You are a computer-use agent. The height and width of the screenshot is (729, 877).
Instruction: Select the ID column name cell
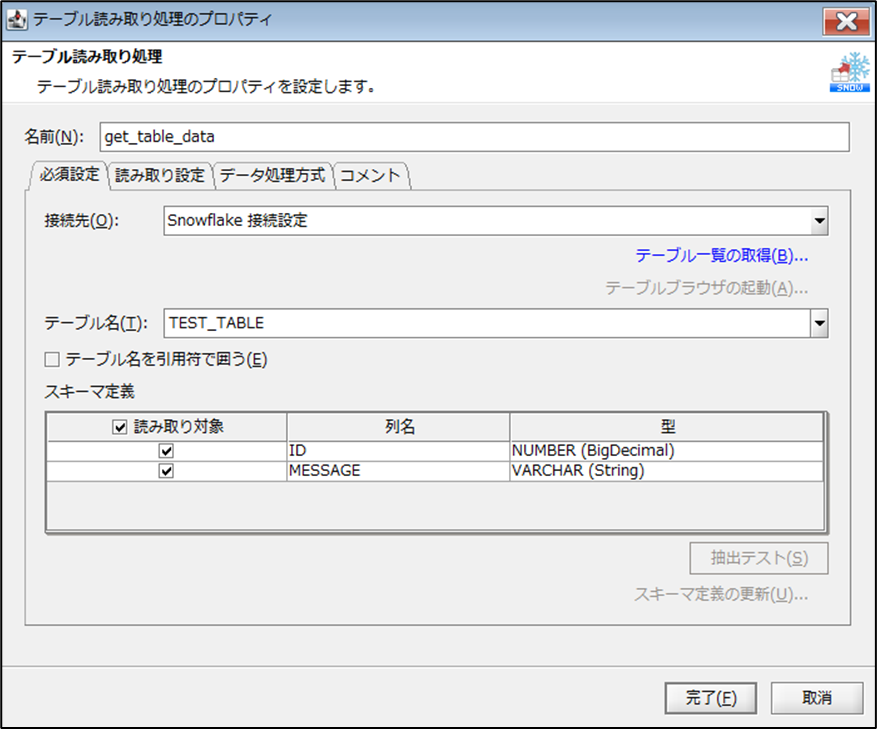click(398, 451)
